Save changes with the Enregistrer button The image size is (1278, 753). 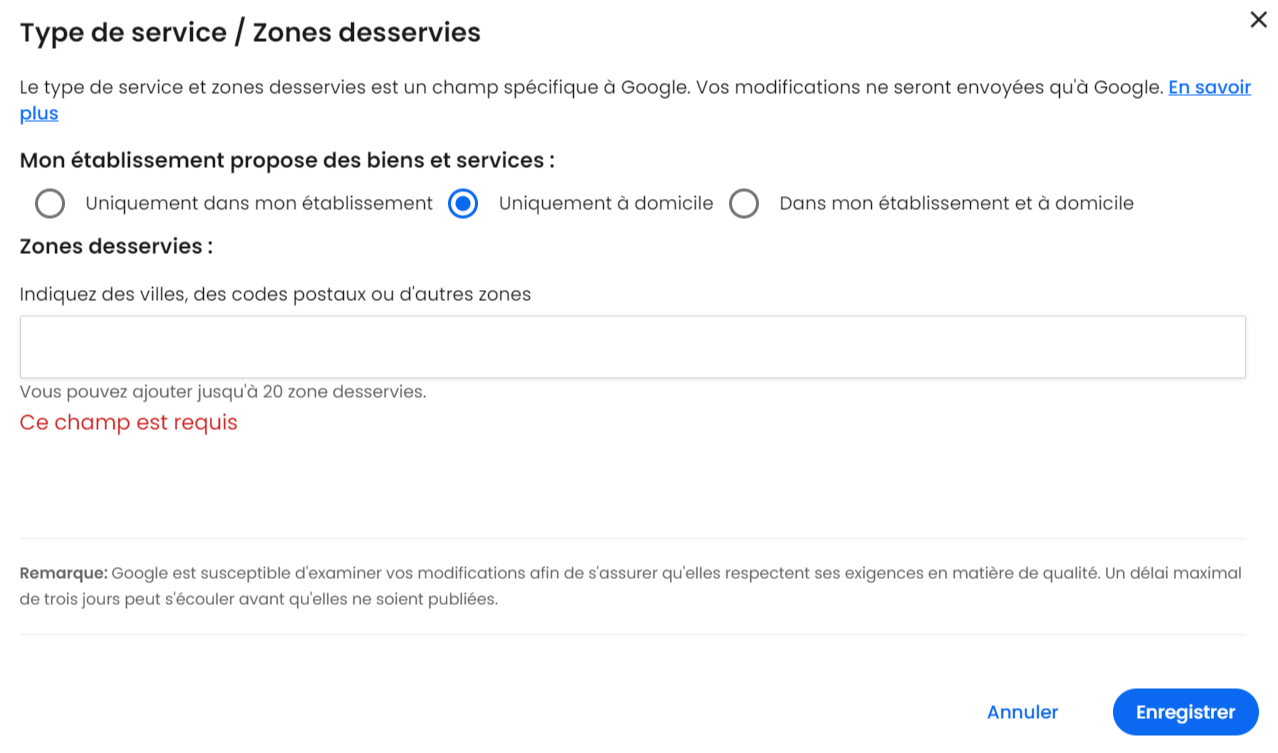(x=1185, y=712)
